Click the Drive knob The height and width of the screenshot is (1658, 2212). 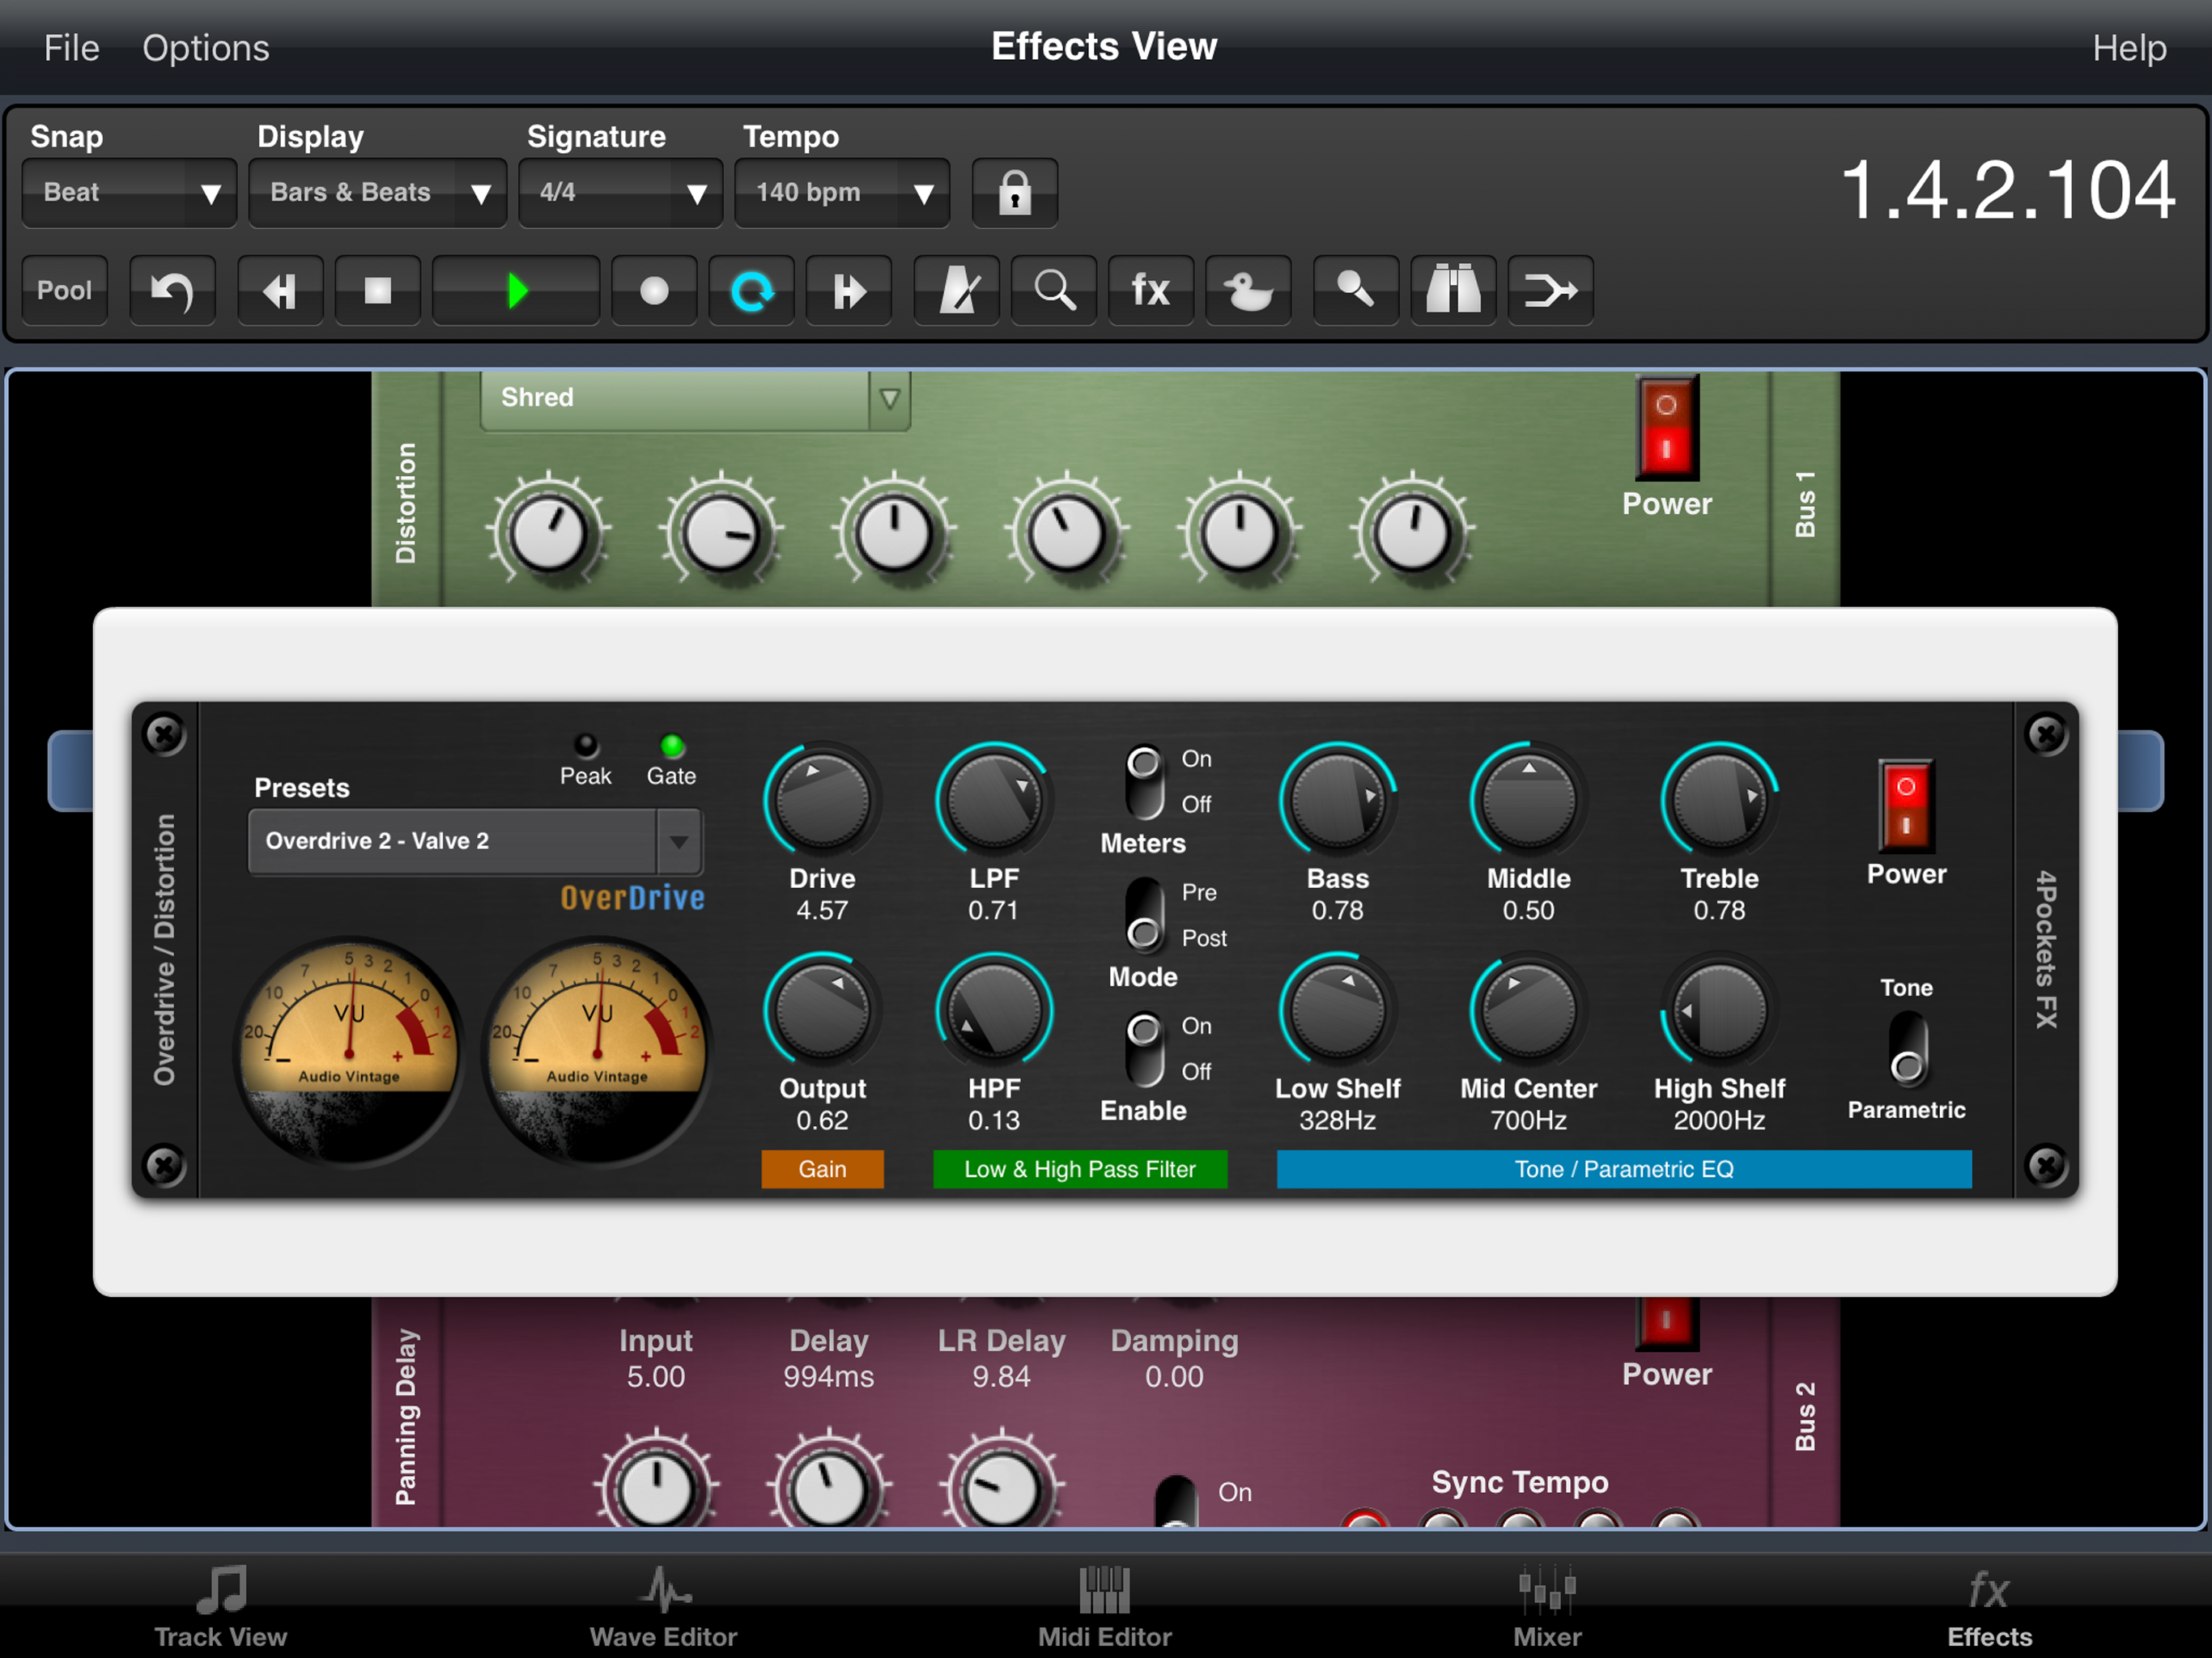[822, 801]
